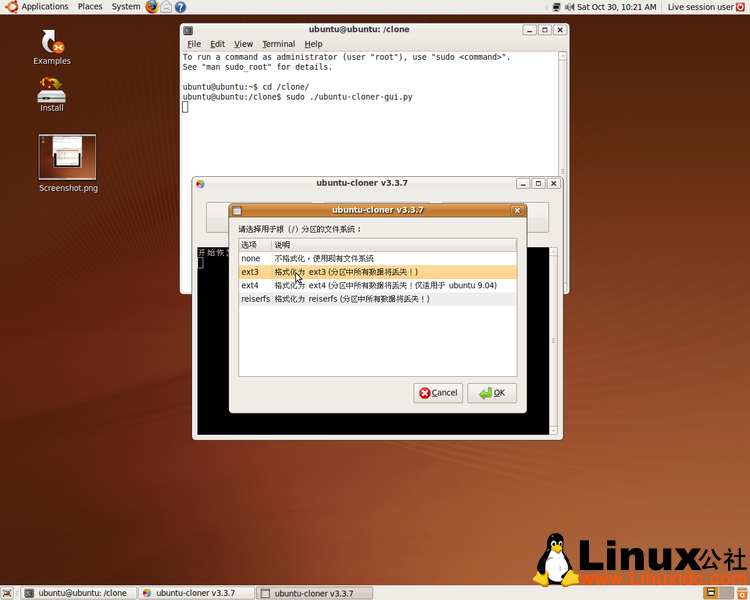Click the terminal window scrollbar up arrow
The image size is (750, 600).
point(562,56)
